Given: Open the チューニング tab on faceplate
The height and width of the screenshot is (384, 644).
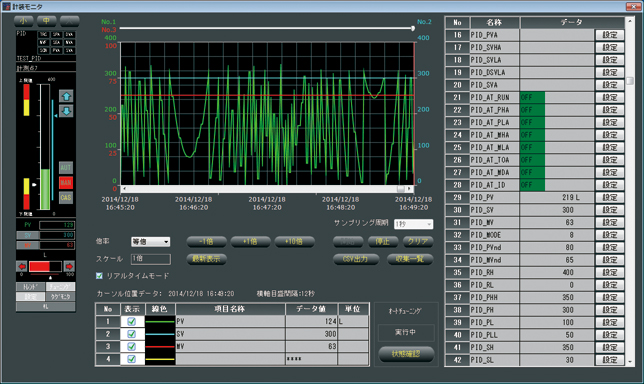Looking at the screenshot, I should pos(60,287).
